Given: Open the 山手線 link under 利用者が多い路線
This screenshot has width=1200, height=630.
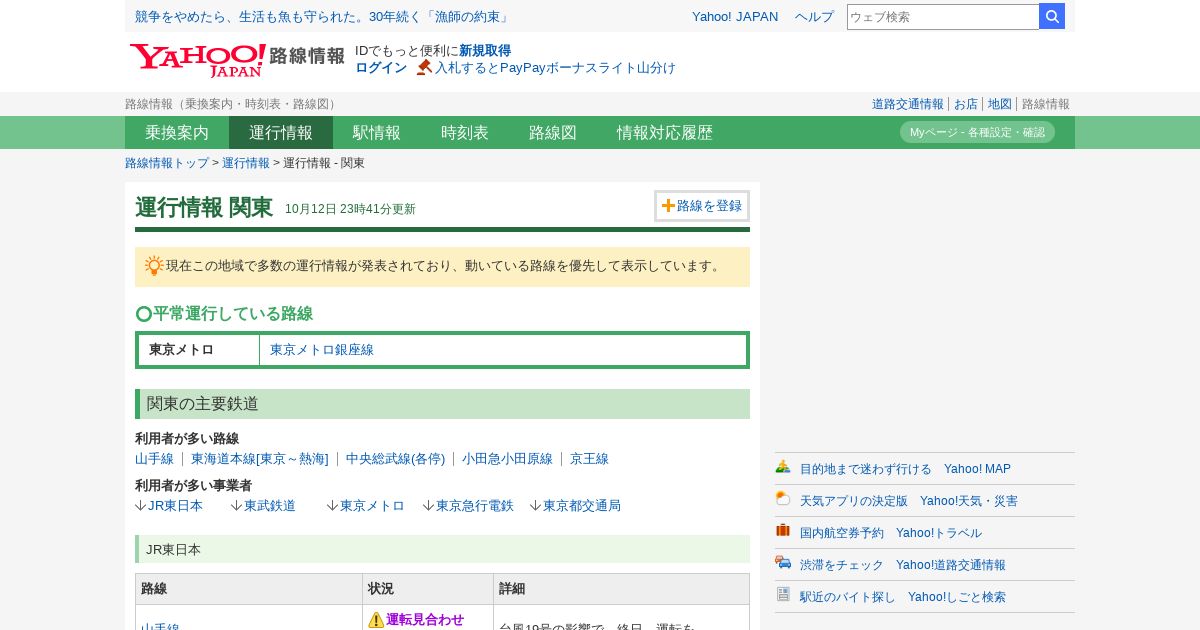Looking at the screenshot, I should point(154,459).
